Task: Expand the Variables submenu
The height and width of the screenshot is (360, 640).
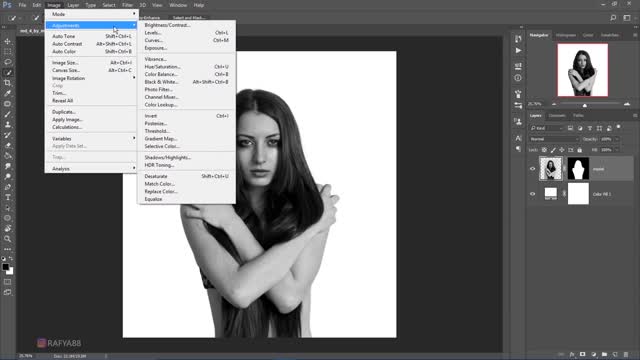Action: 91,139
